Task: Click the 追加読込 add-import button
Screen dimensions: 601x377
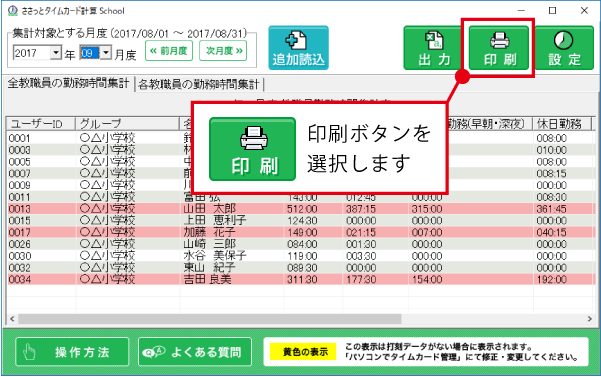Action: 299,48
